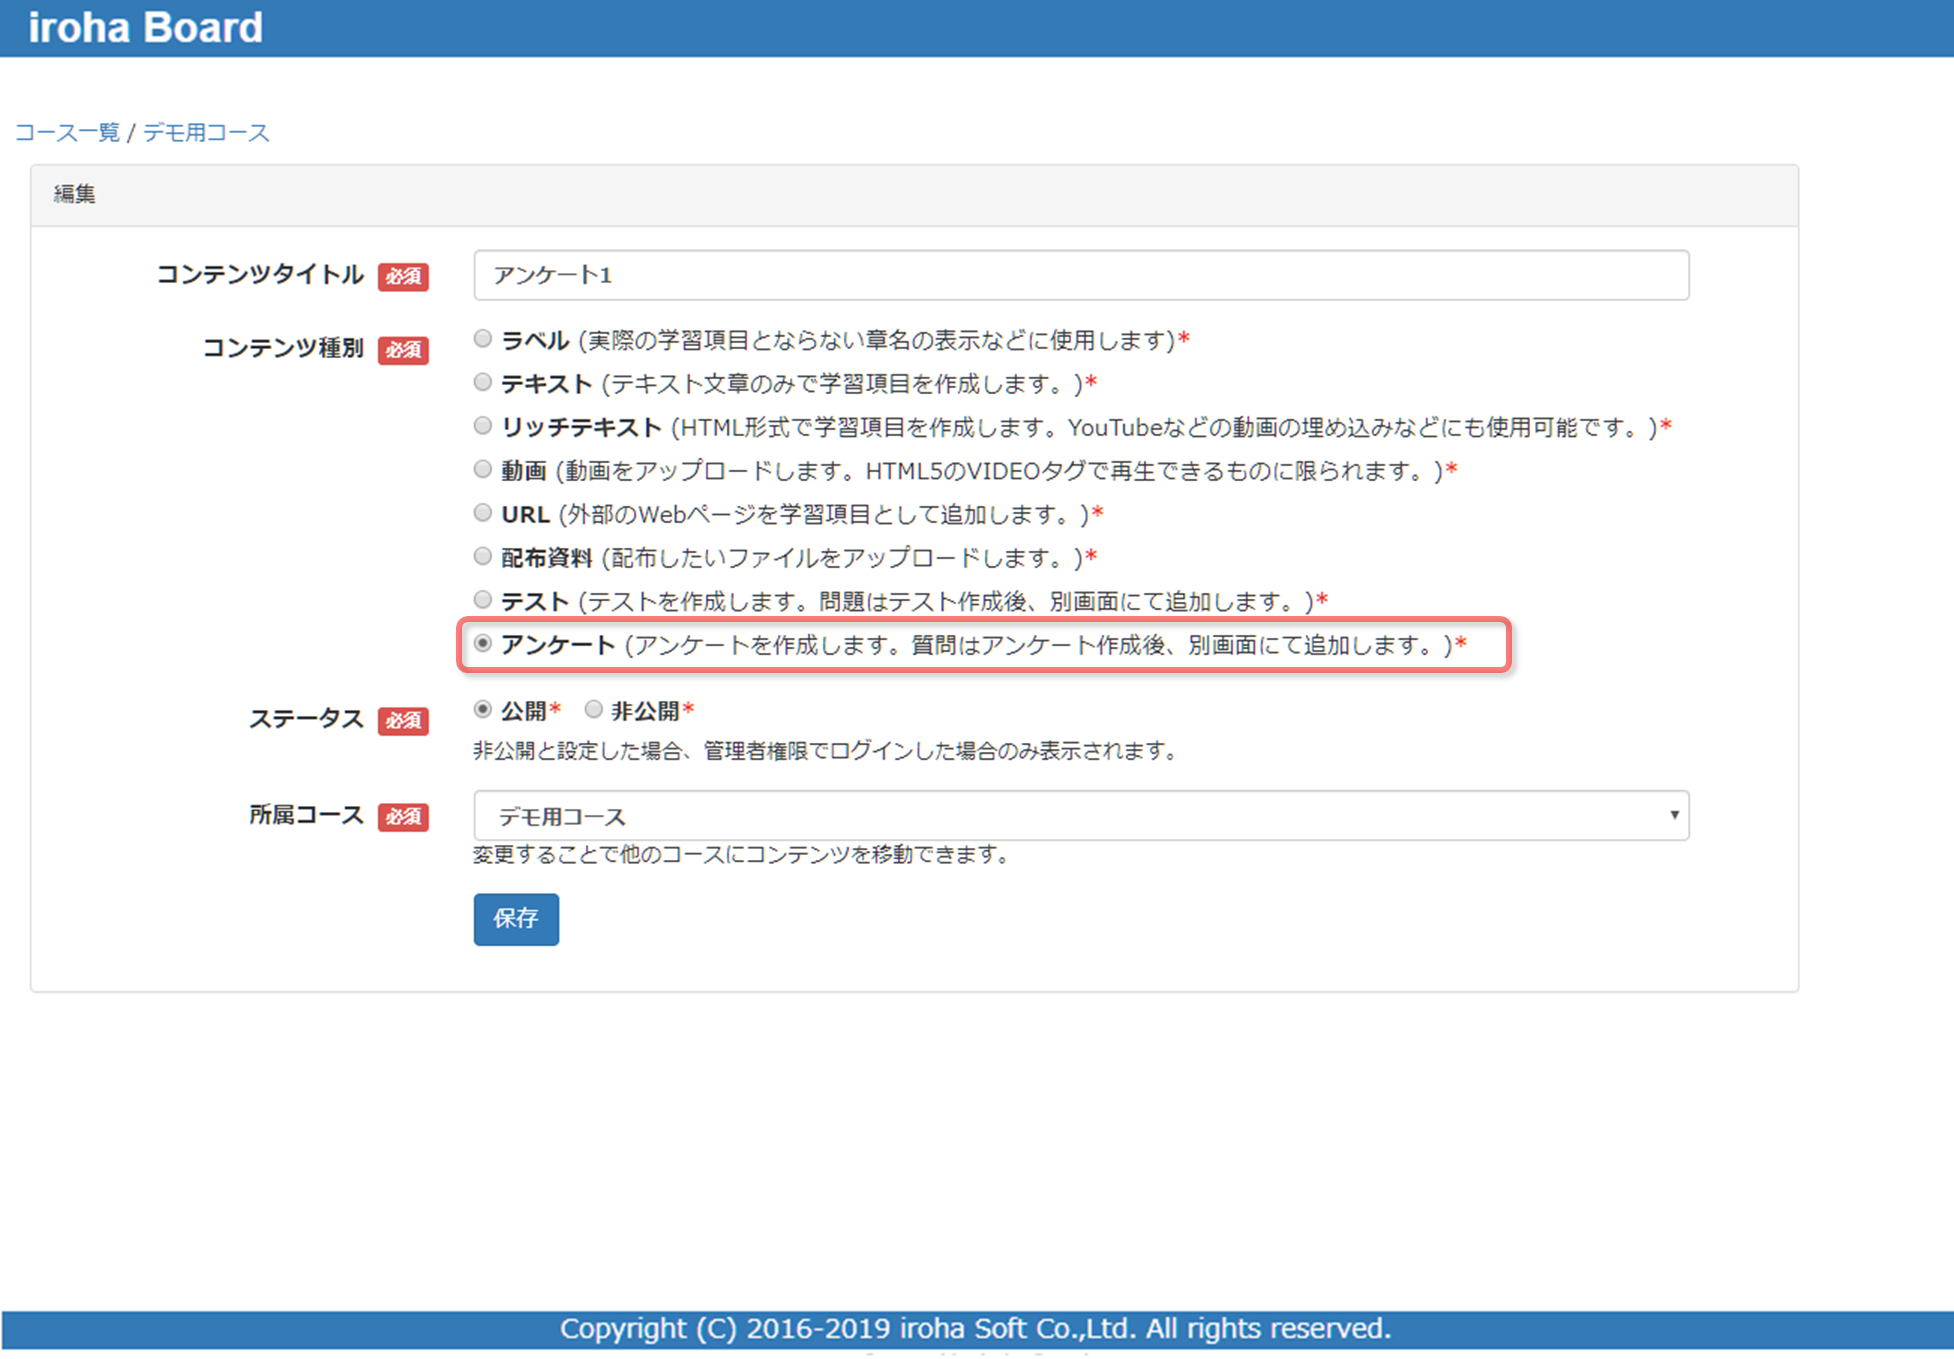Open the コース一覧 breadcrumb link
The image size is (1954, 1359).
point(67,132)
